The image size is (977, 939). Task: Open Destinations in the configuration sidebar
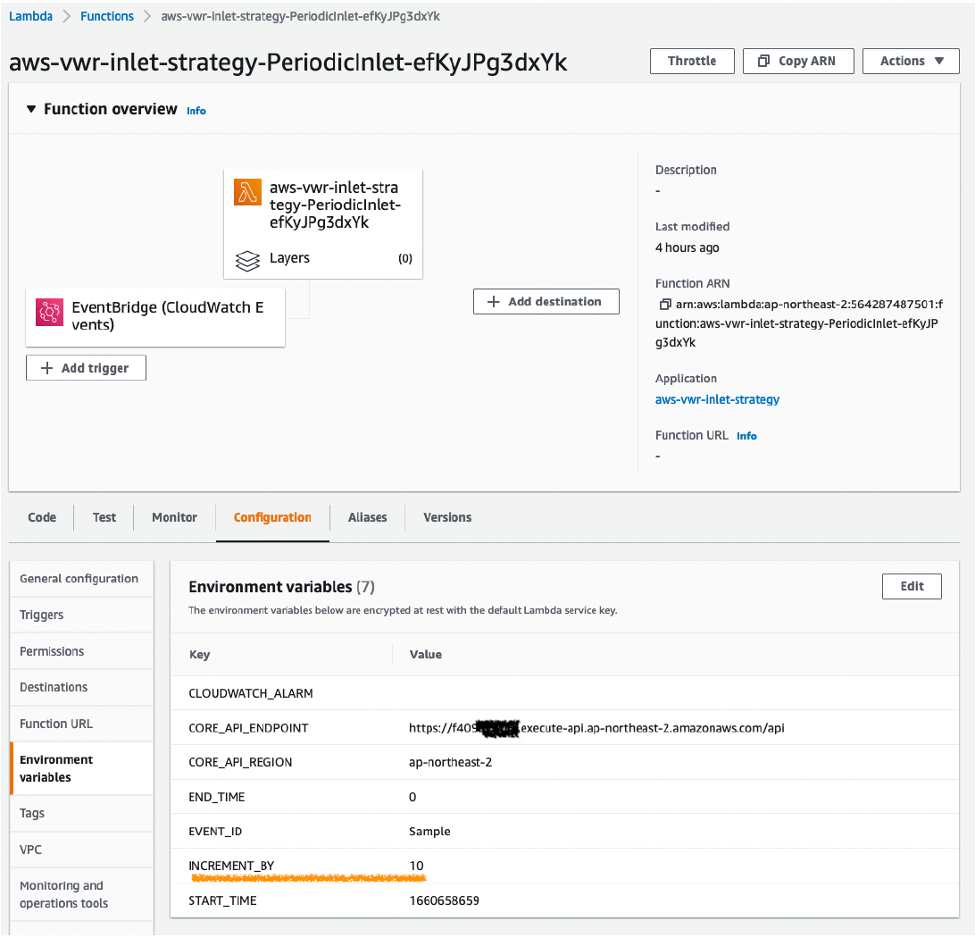coord(82,687)
